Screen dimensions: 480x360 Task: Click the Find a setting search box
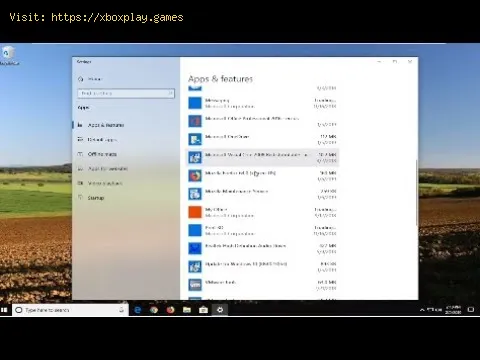coord(126,93)
